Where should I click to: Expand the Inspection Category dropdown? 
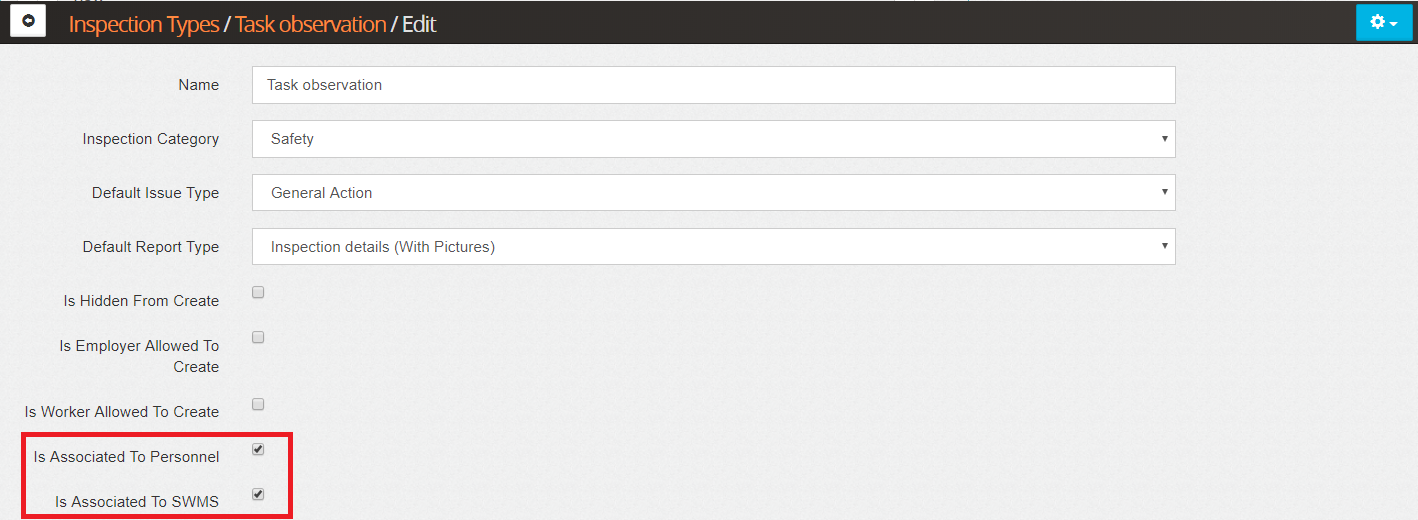pyautogui.click(x=713, y=139)
